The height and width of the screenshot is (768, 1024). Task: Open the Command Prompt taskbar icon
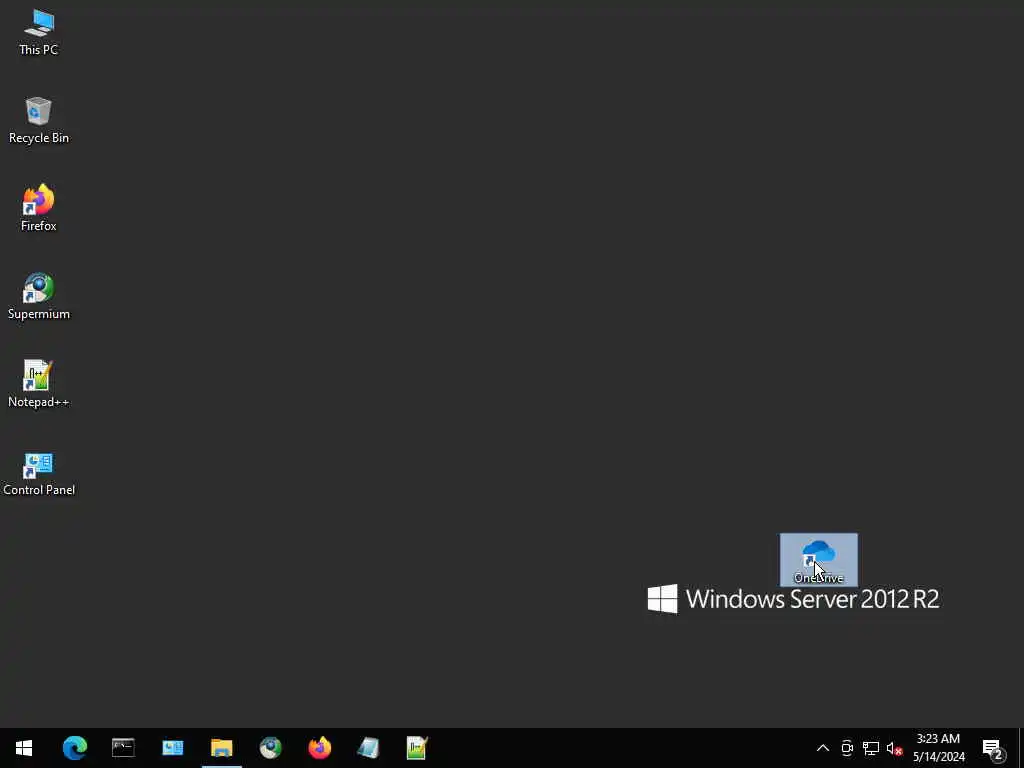pos(123,748)
